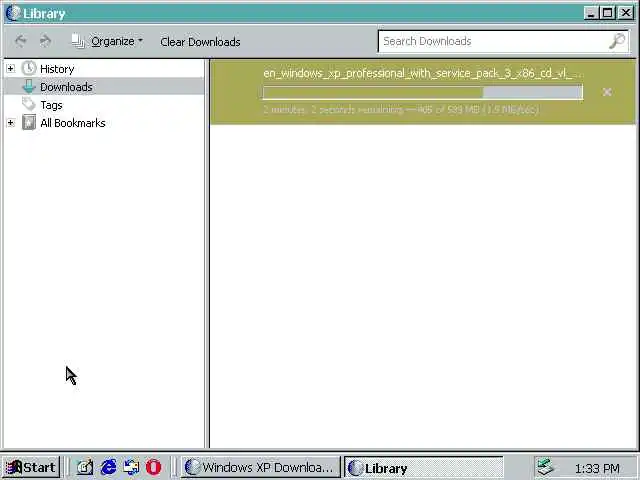Image resolution: width=640 pixels, height=480 pixels.
Task: Launch Opera from quick launch
Action: 154,467
